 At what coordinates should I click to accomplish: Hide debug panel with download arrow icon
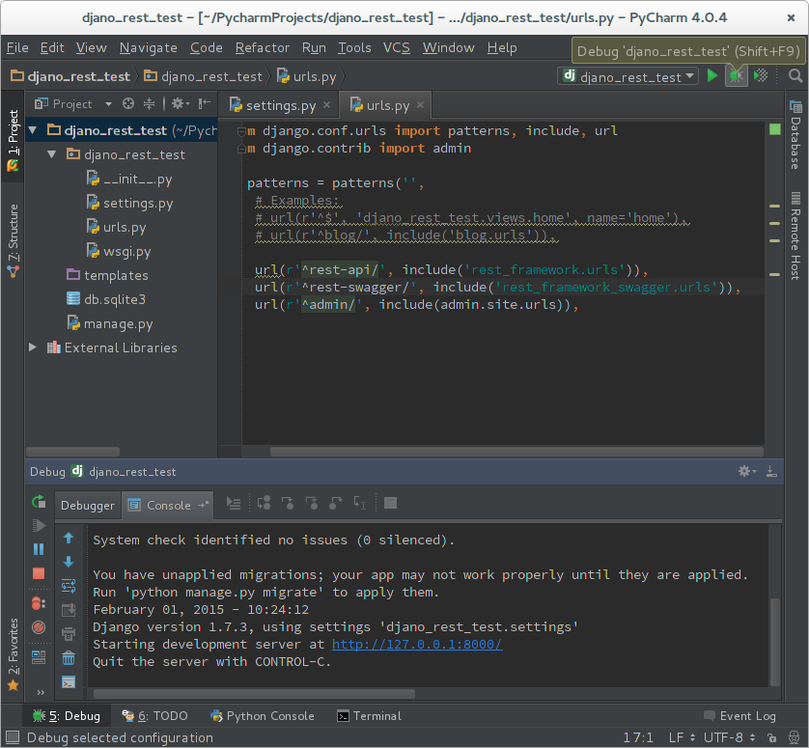click(771, 471)
